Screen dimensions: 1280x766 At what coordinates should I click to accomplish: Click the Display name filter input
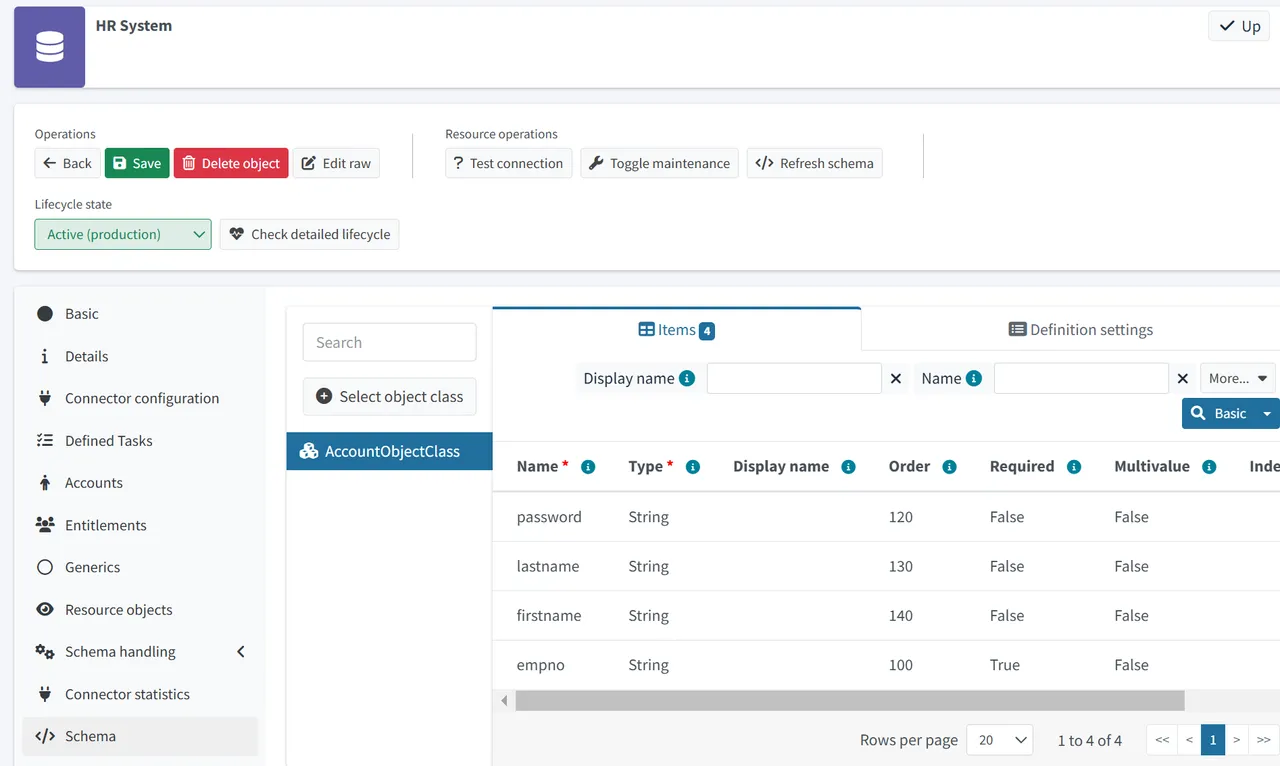click(x=794, y=378)
